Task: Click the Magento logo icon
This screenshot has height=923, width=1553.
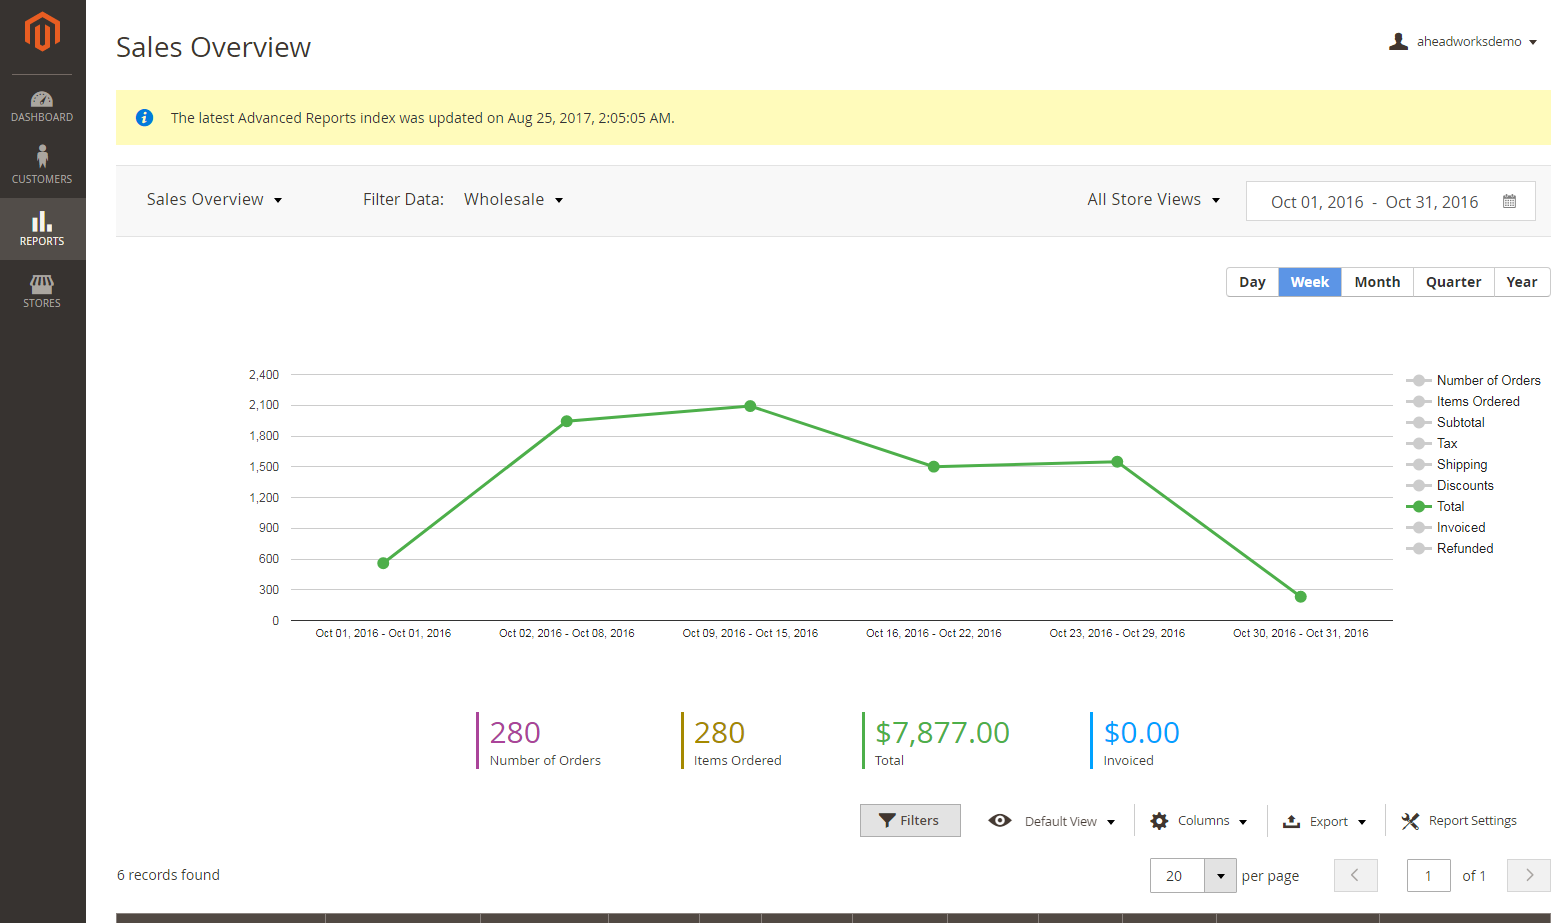Action: (42, 32)
